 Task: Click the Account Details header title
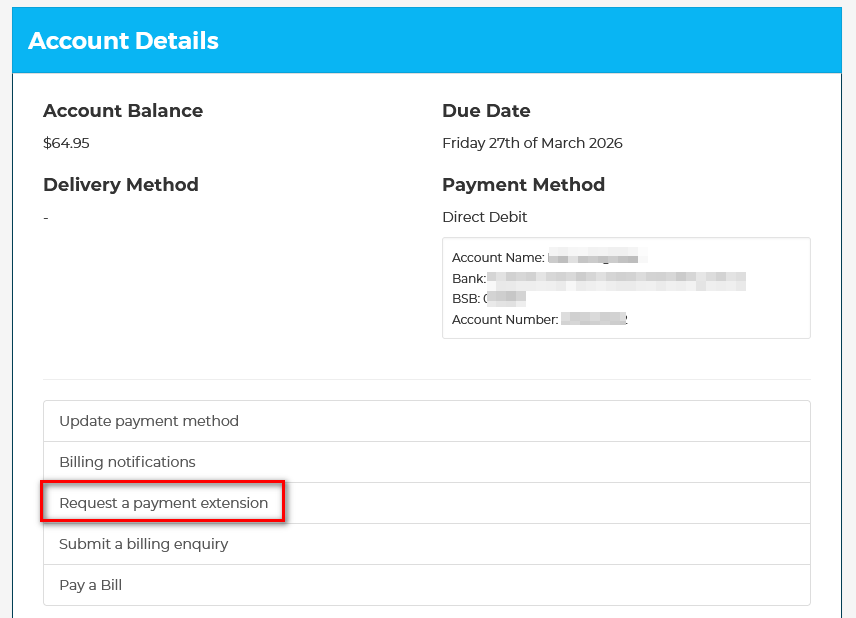(123, 41)
